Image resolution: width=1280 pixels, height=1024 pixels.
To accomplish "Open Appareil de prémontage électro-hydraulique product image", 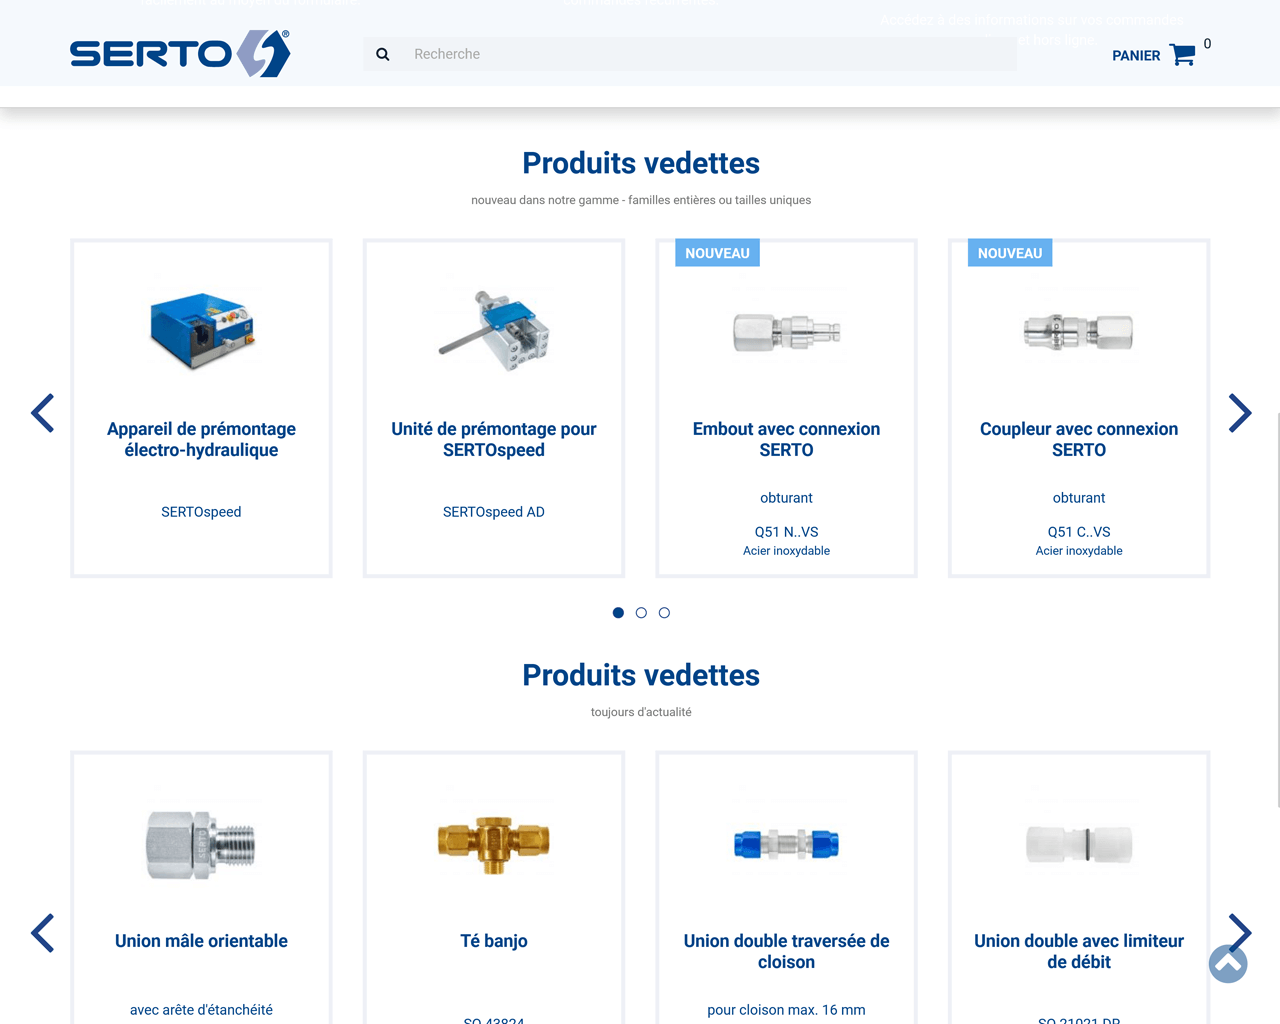I will 202,332.
